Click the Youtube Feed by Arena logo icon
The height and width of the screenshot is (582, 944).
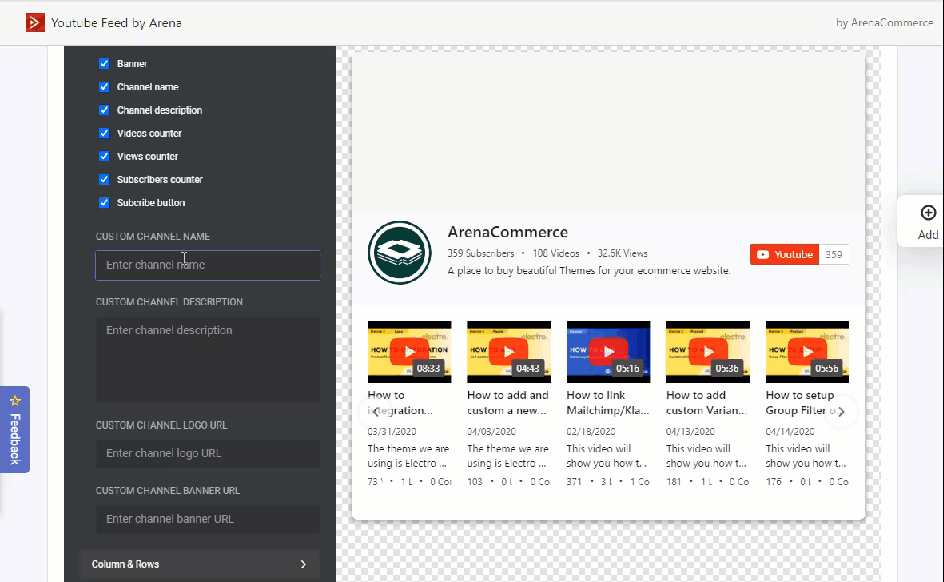click(36, 23)
